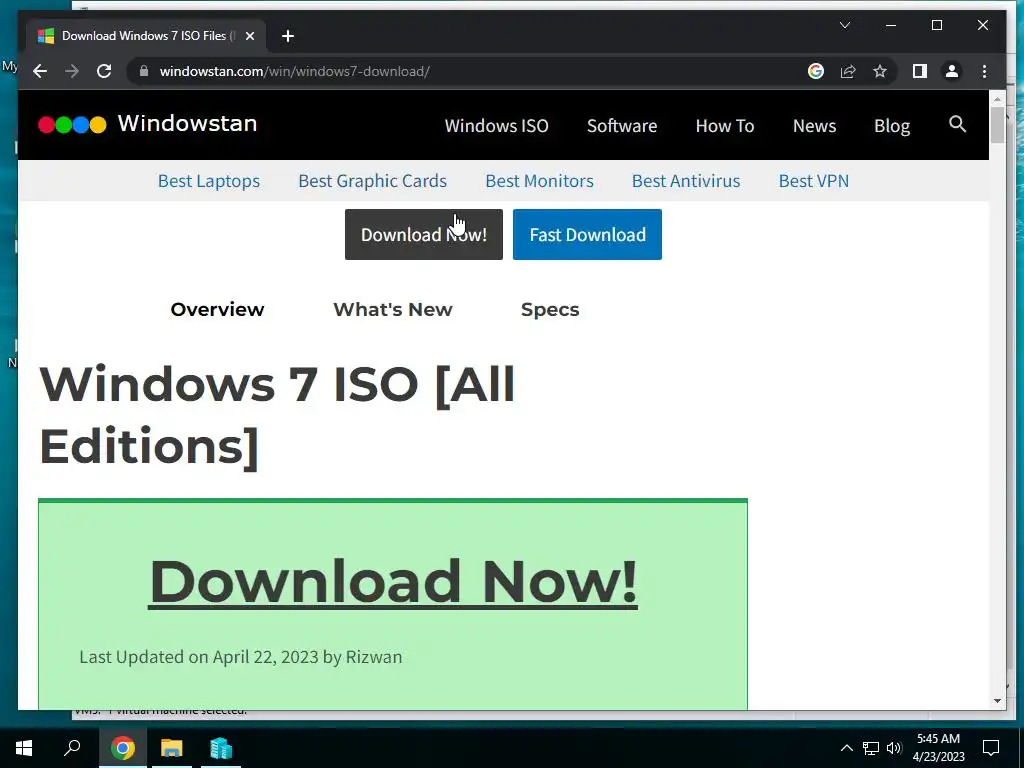Open Chrome side panel
This screenshot has width=1024, height=768.
920,71
